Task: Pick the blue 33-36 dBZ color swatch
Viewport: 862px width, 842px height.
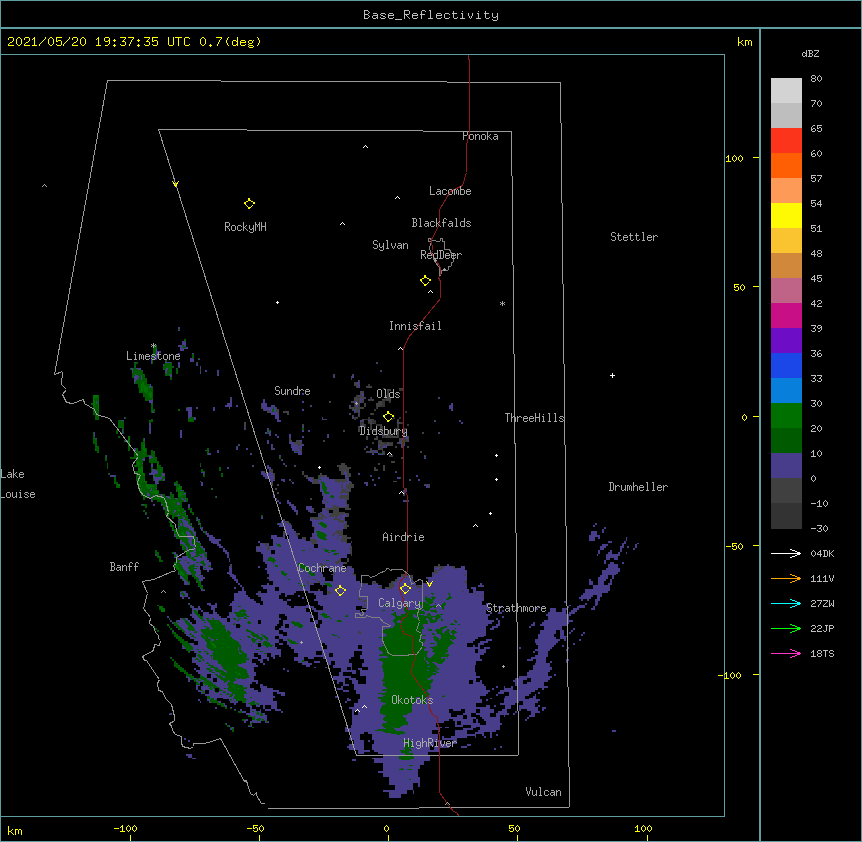Action: [786, 365]
